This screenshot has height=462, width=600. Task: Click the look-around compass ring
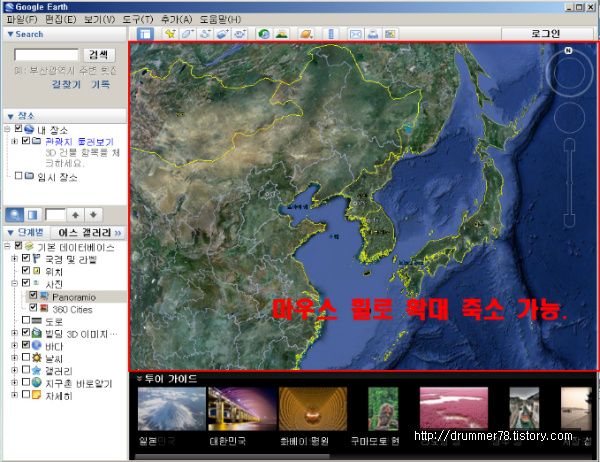pyautogui.click(x=569, y=73)
